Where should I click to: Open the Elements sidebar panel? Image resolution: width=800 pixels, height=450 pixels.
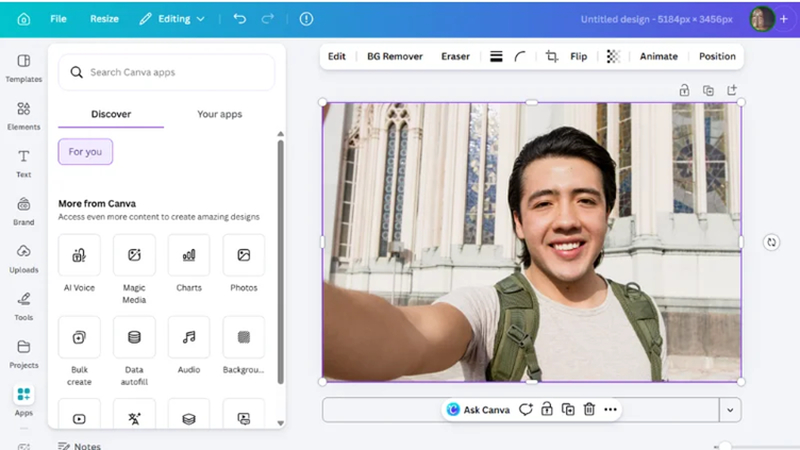23,116
